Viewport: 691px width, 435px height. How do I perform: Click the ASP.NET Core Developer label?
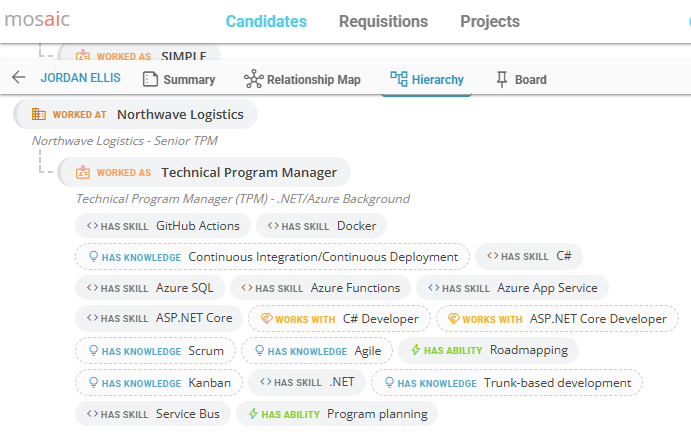pyautogui.click(x=598, y=319)
